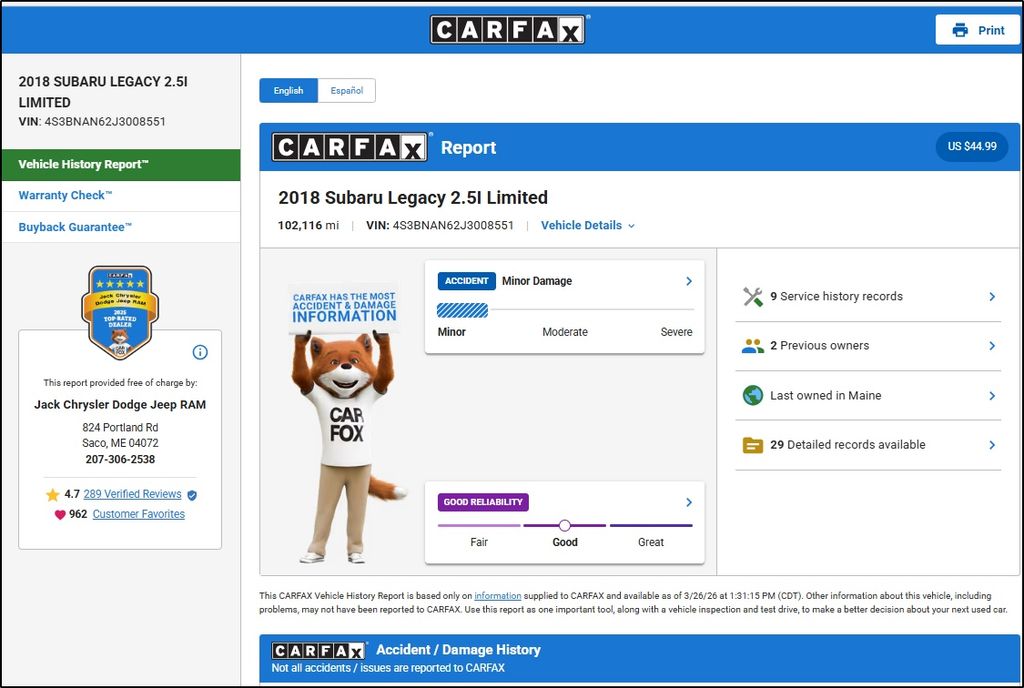Open the Customer Favorites link
This screenshot has width=1024, height=688.
pyautogui.click(x=138, y=514)
